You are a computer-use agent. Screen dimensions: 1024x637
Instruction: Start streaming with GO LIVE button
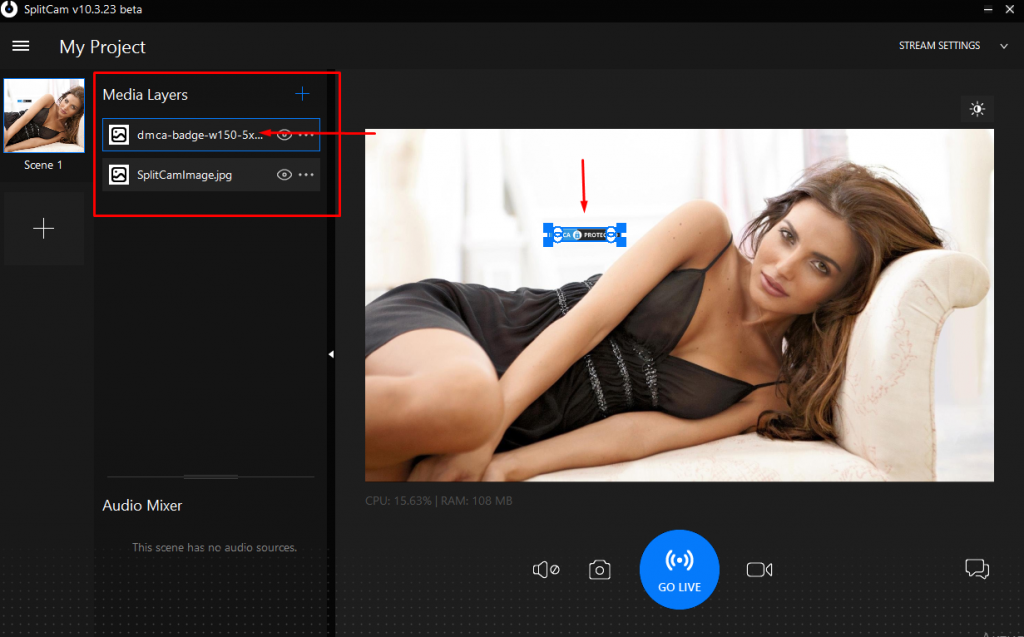(679, 570)
